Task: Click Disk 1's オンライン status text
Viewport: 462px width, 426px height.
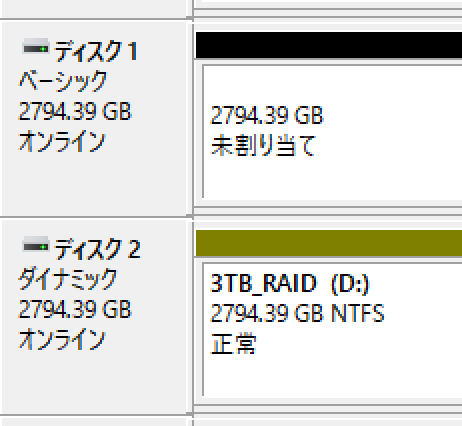Action: pyautogui.click(x=62, y=142)
